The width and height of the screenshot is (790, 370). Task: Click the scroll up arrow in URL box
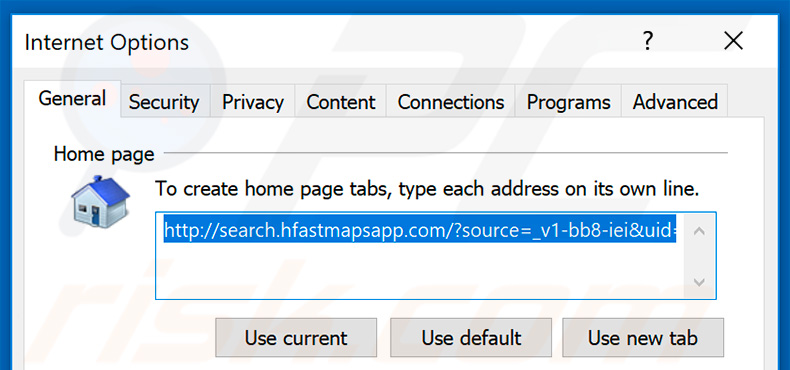699,232
